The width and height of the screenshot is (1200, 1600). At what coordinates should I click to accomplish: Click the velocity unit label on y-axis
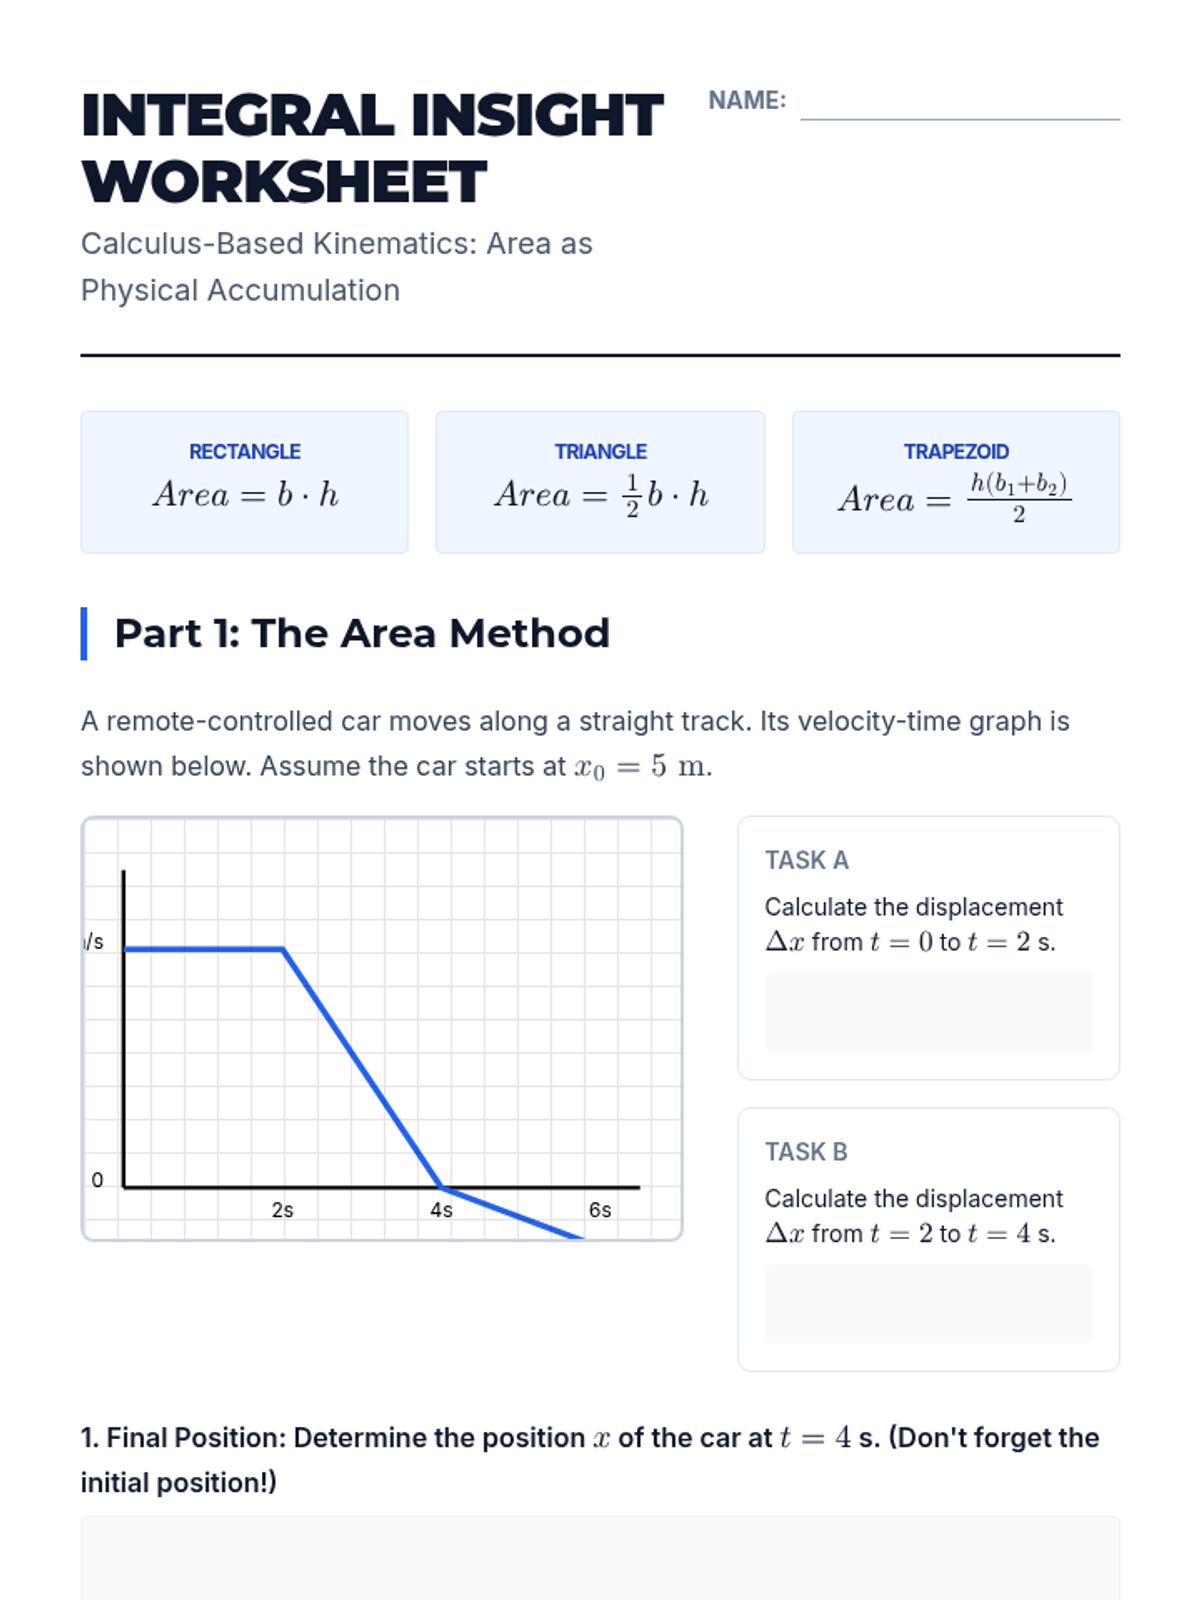tap(94, 942)
